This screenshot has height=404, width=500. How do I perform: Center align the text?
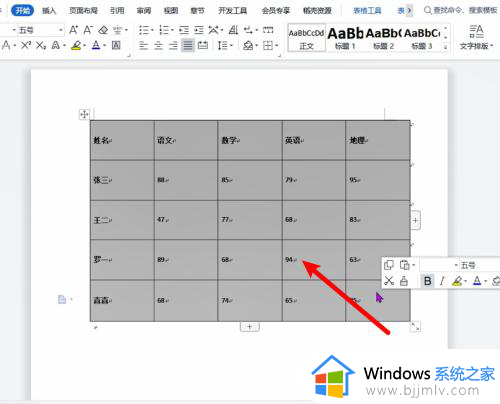pyautogui.click(x=158, y=45)
